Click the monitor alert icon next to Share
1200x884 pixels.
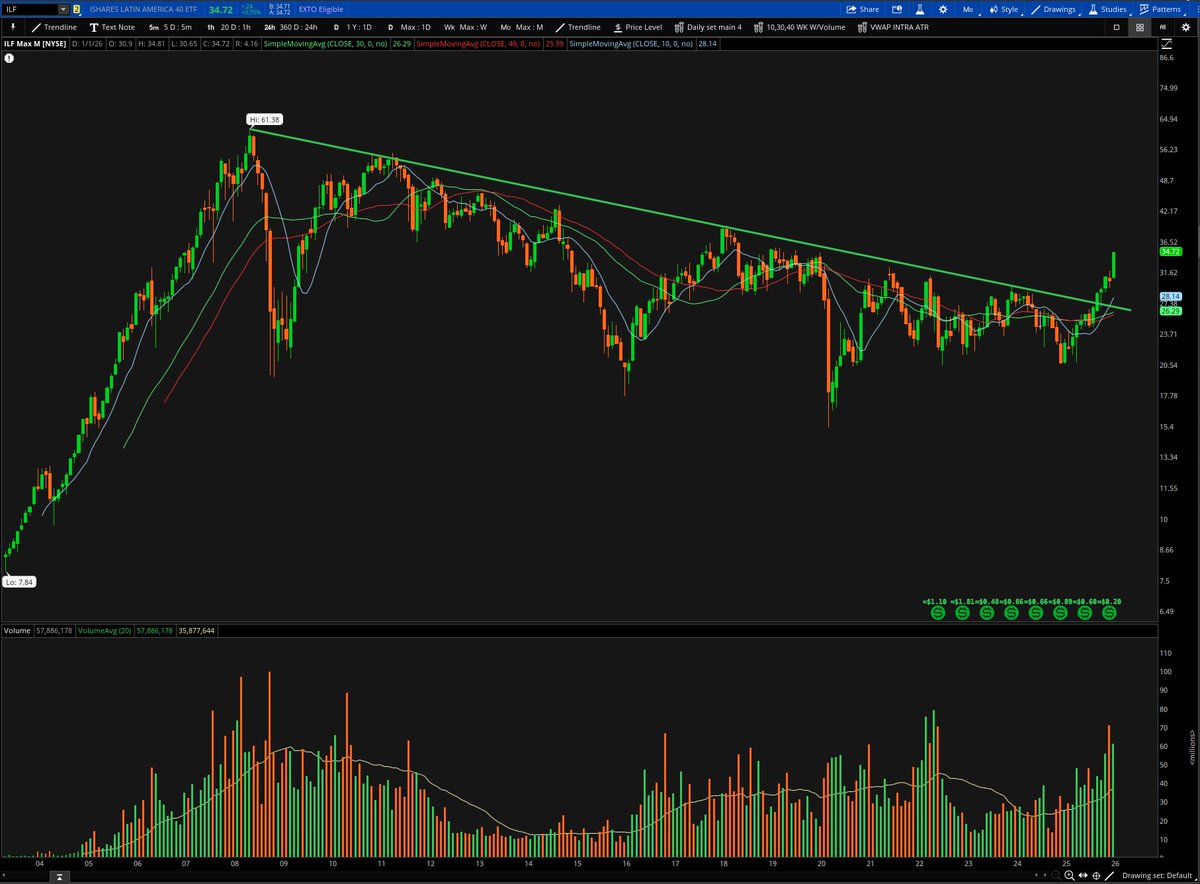(x=897, y=9)
